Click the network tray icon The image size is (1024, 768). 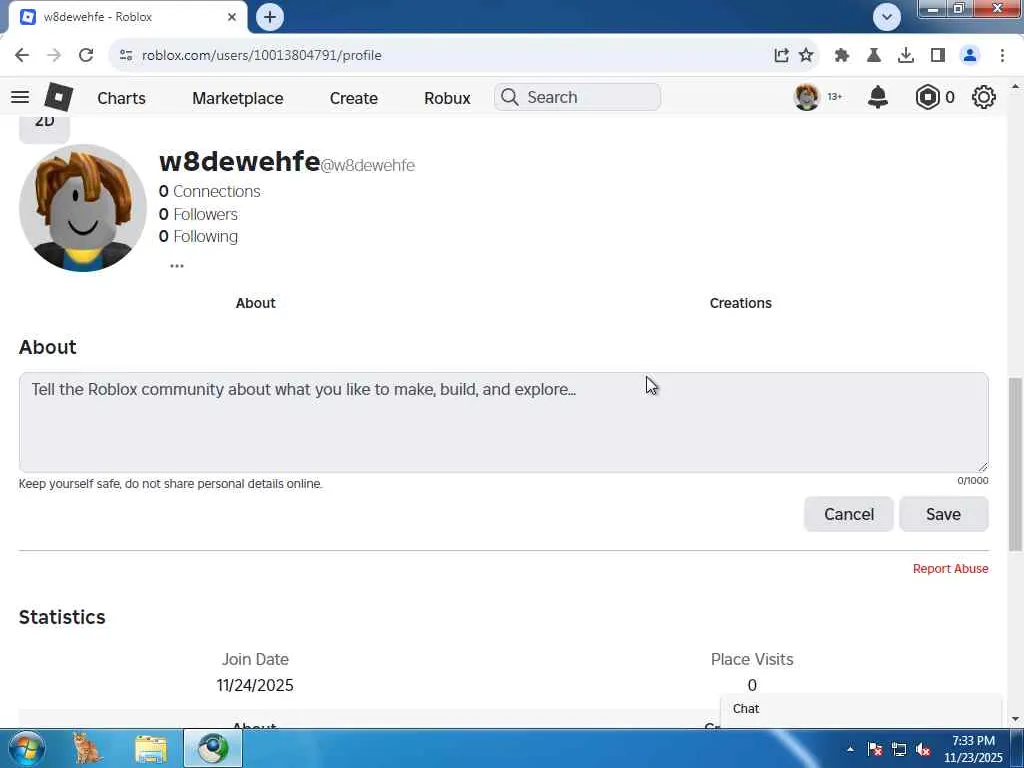click(x=899, y=750)
